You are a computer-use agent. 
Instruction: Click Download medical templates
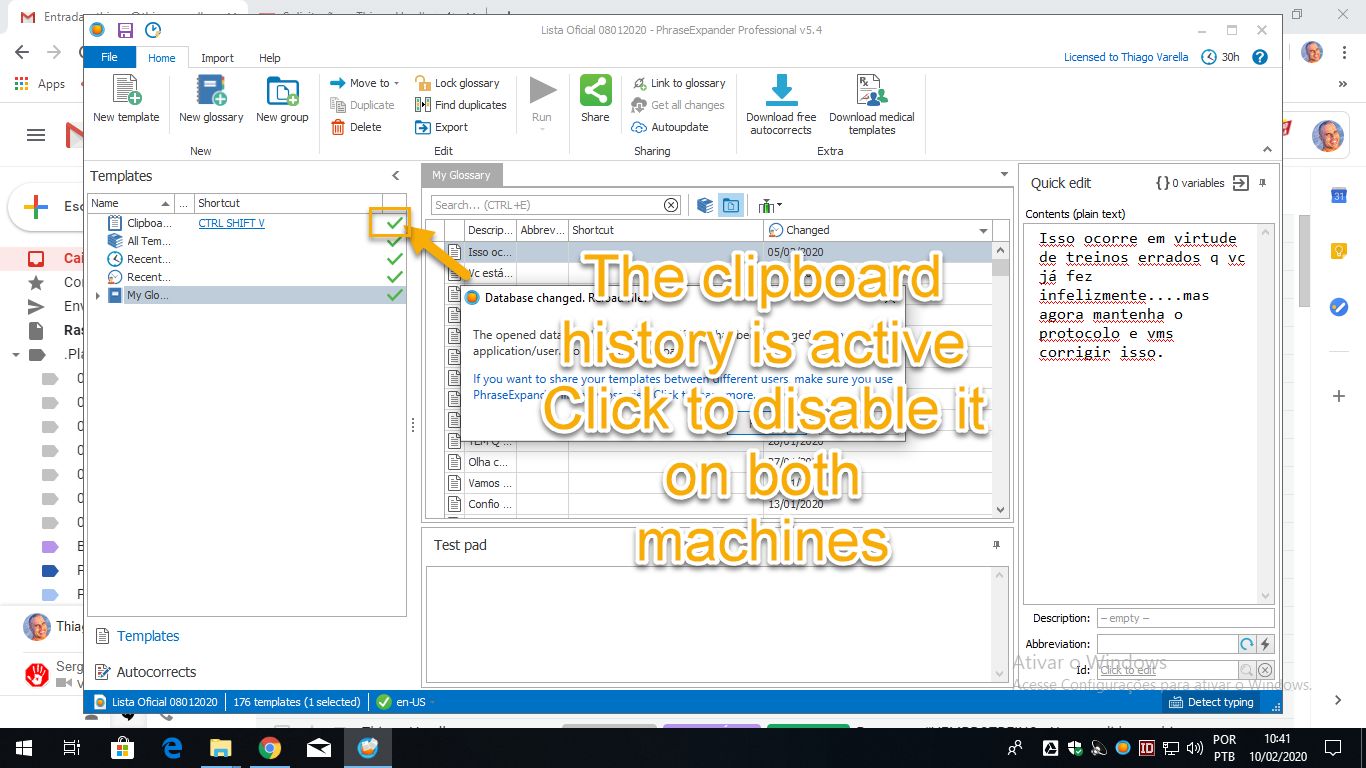tap(872, 104)
